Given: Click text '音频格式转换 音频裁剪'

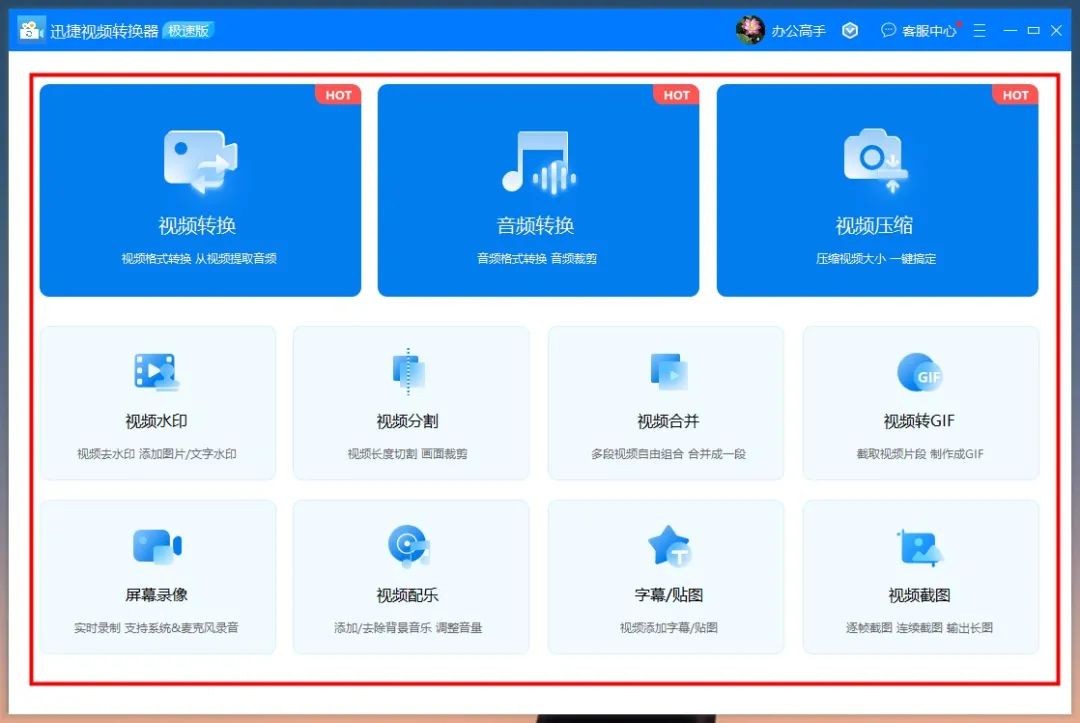Looking at the screenshot, I should pyautogui.click(x=537, y=259).
